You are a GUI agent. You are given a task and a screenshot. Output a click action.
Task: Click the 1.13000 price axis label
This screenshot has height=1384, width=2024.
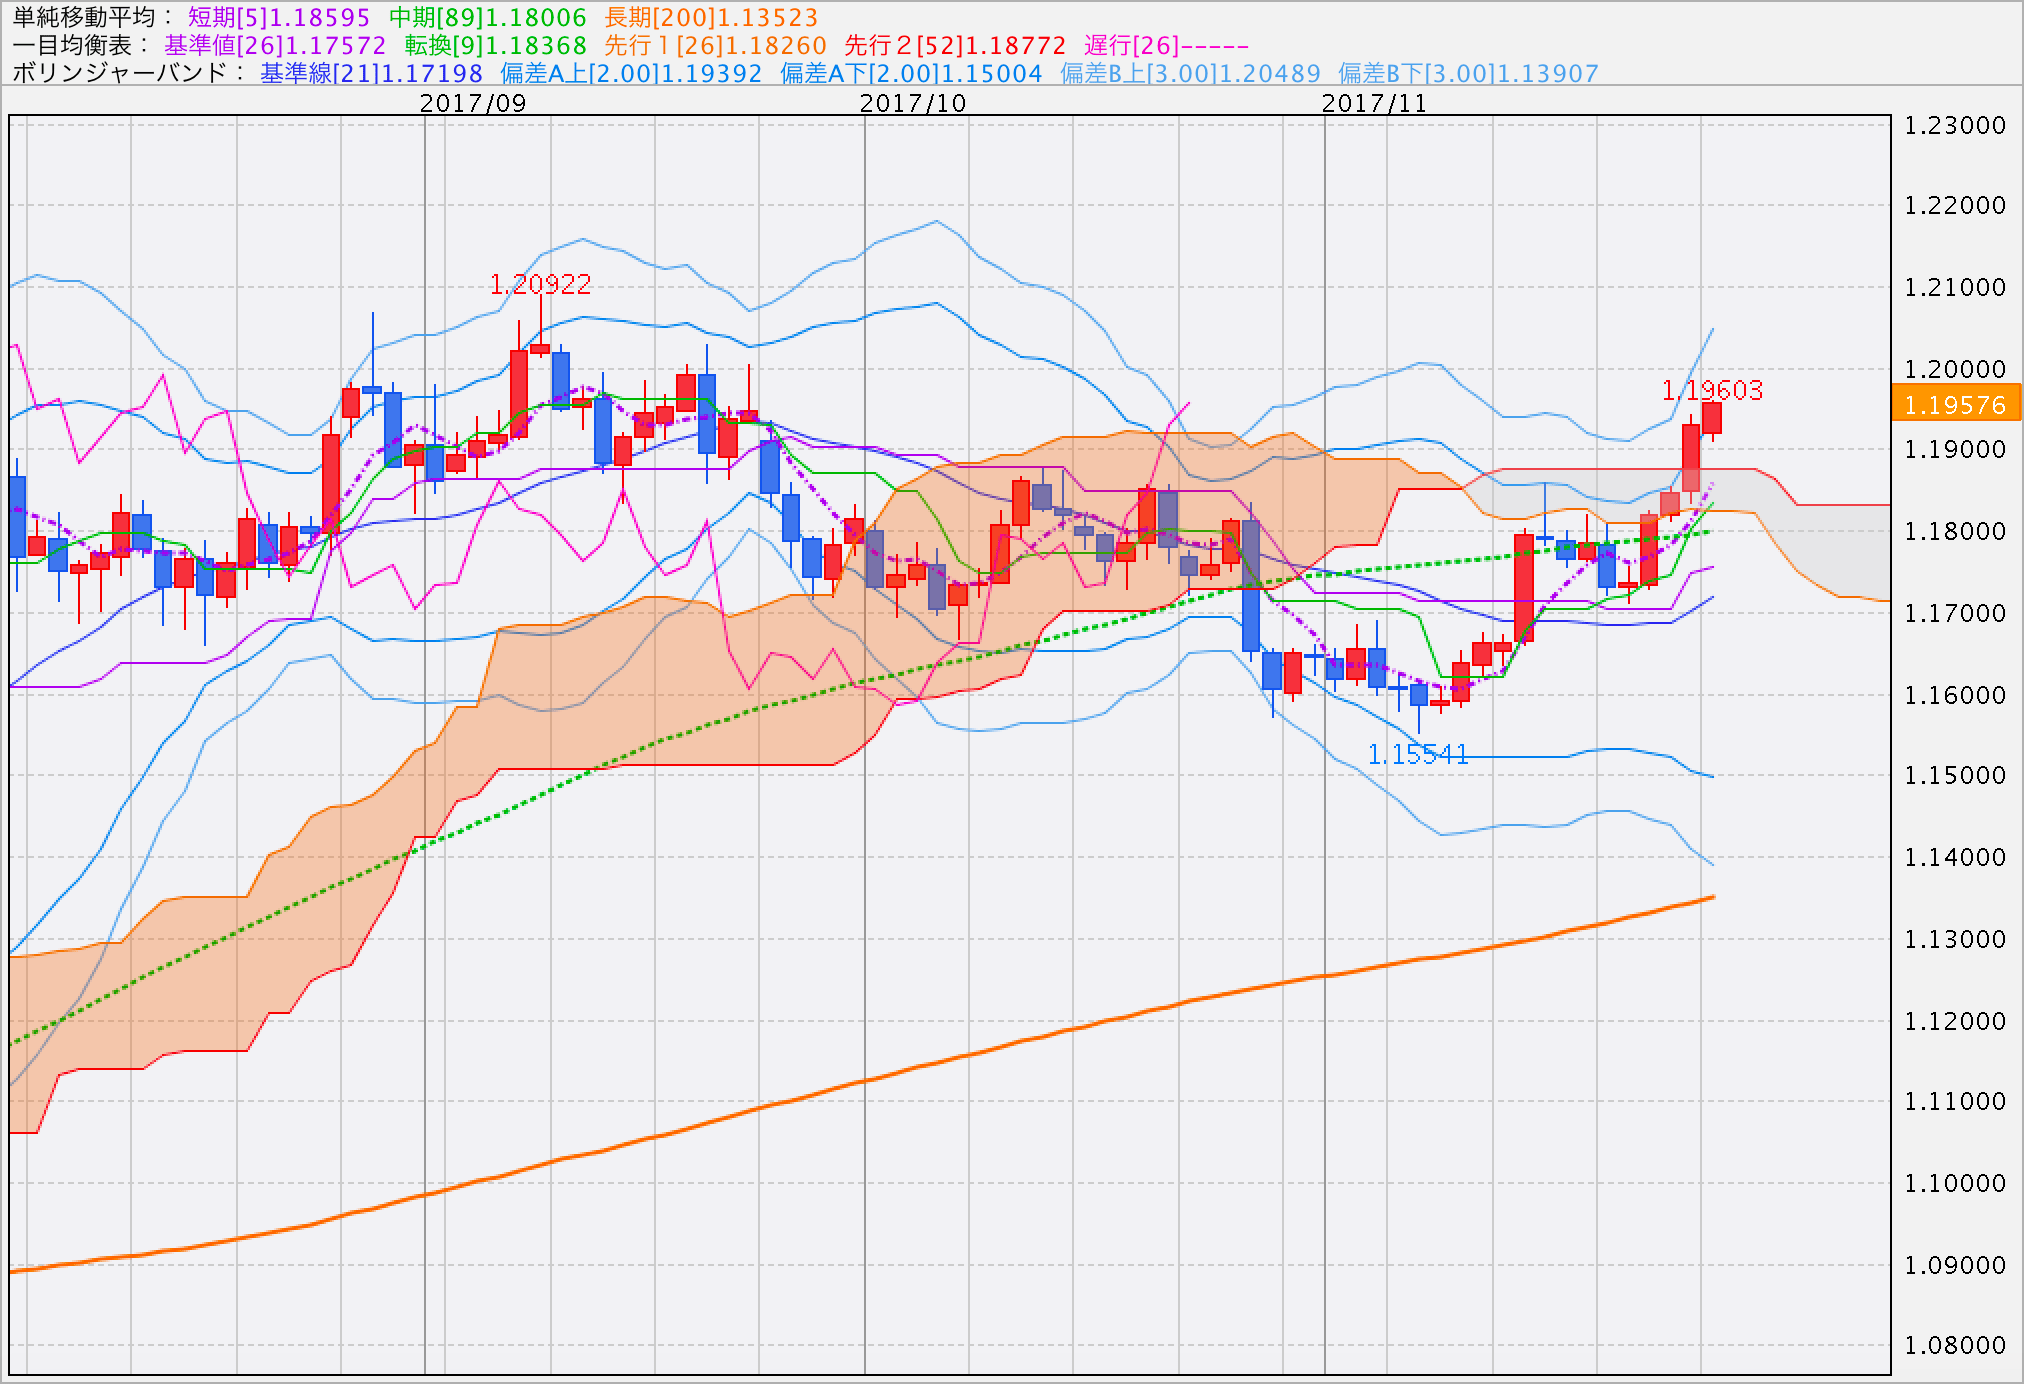1955,939
